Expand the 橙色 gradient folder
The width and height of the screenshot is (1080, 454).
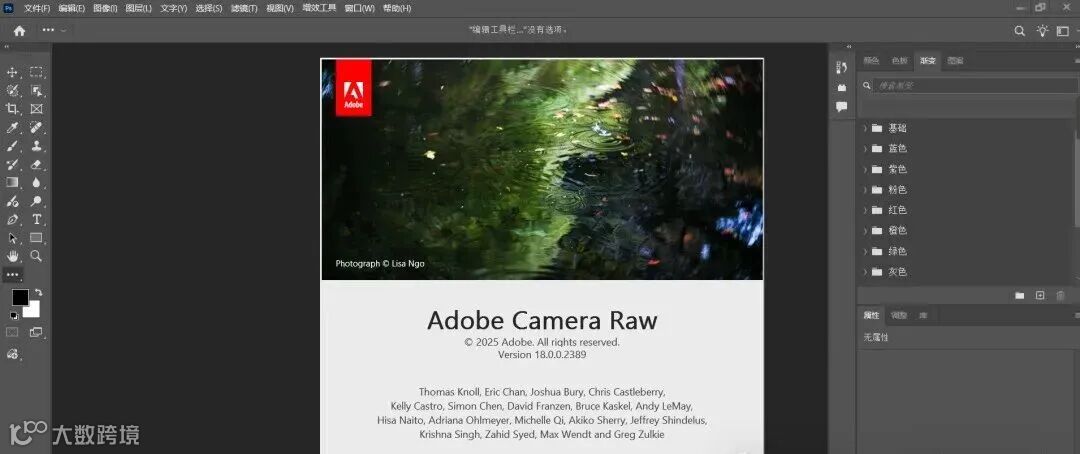(x=865, y=231)
